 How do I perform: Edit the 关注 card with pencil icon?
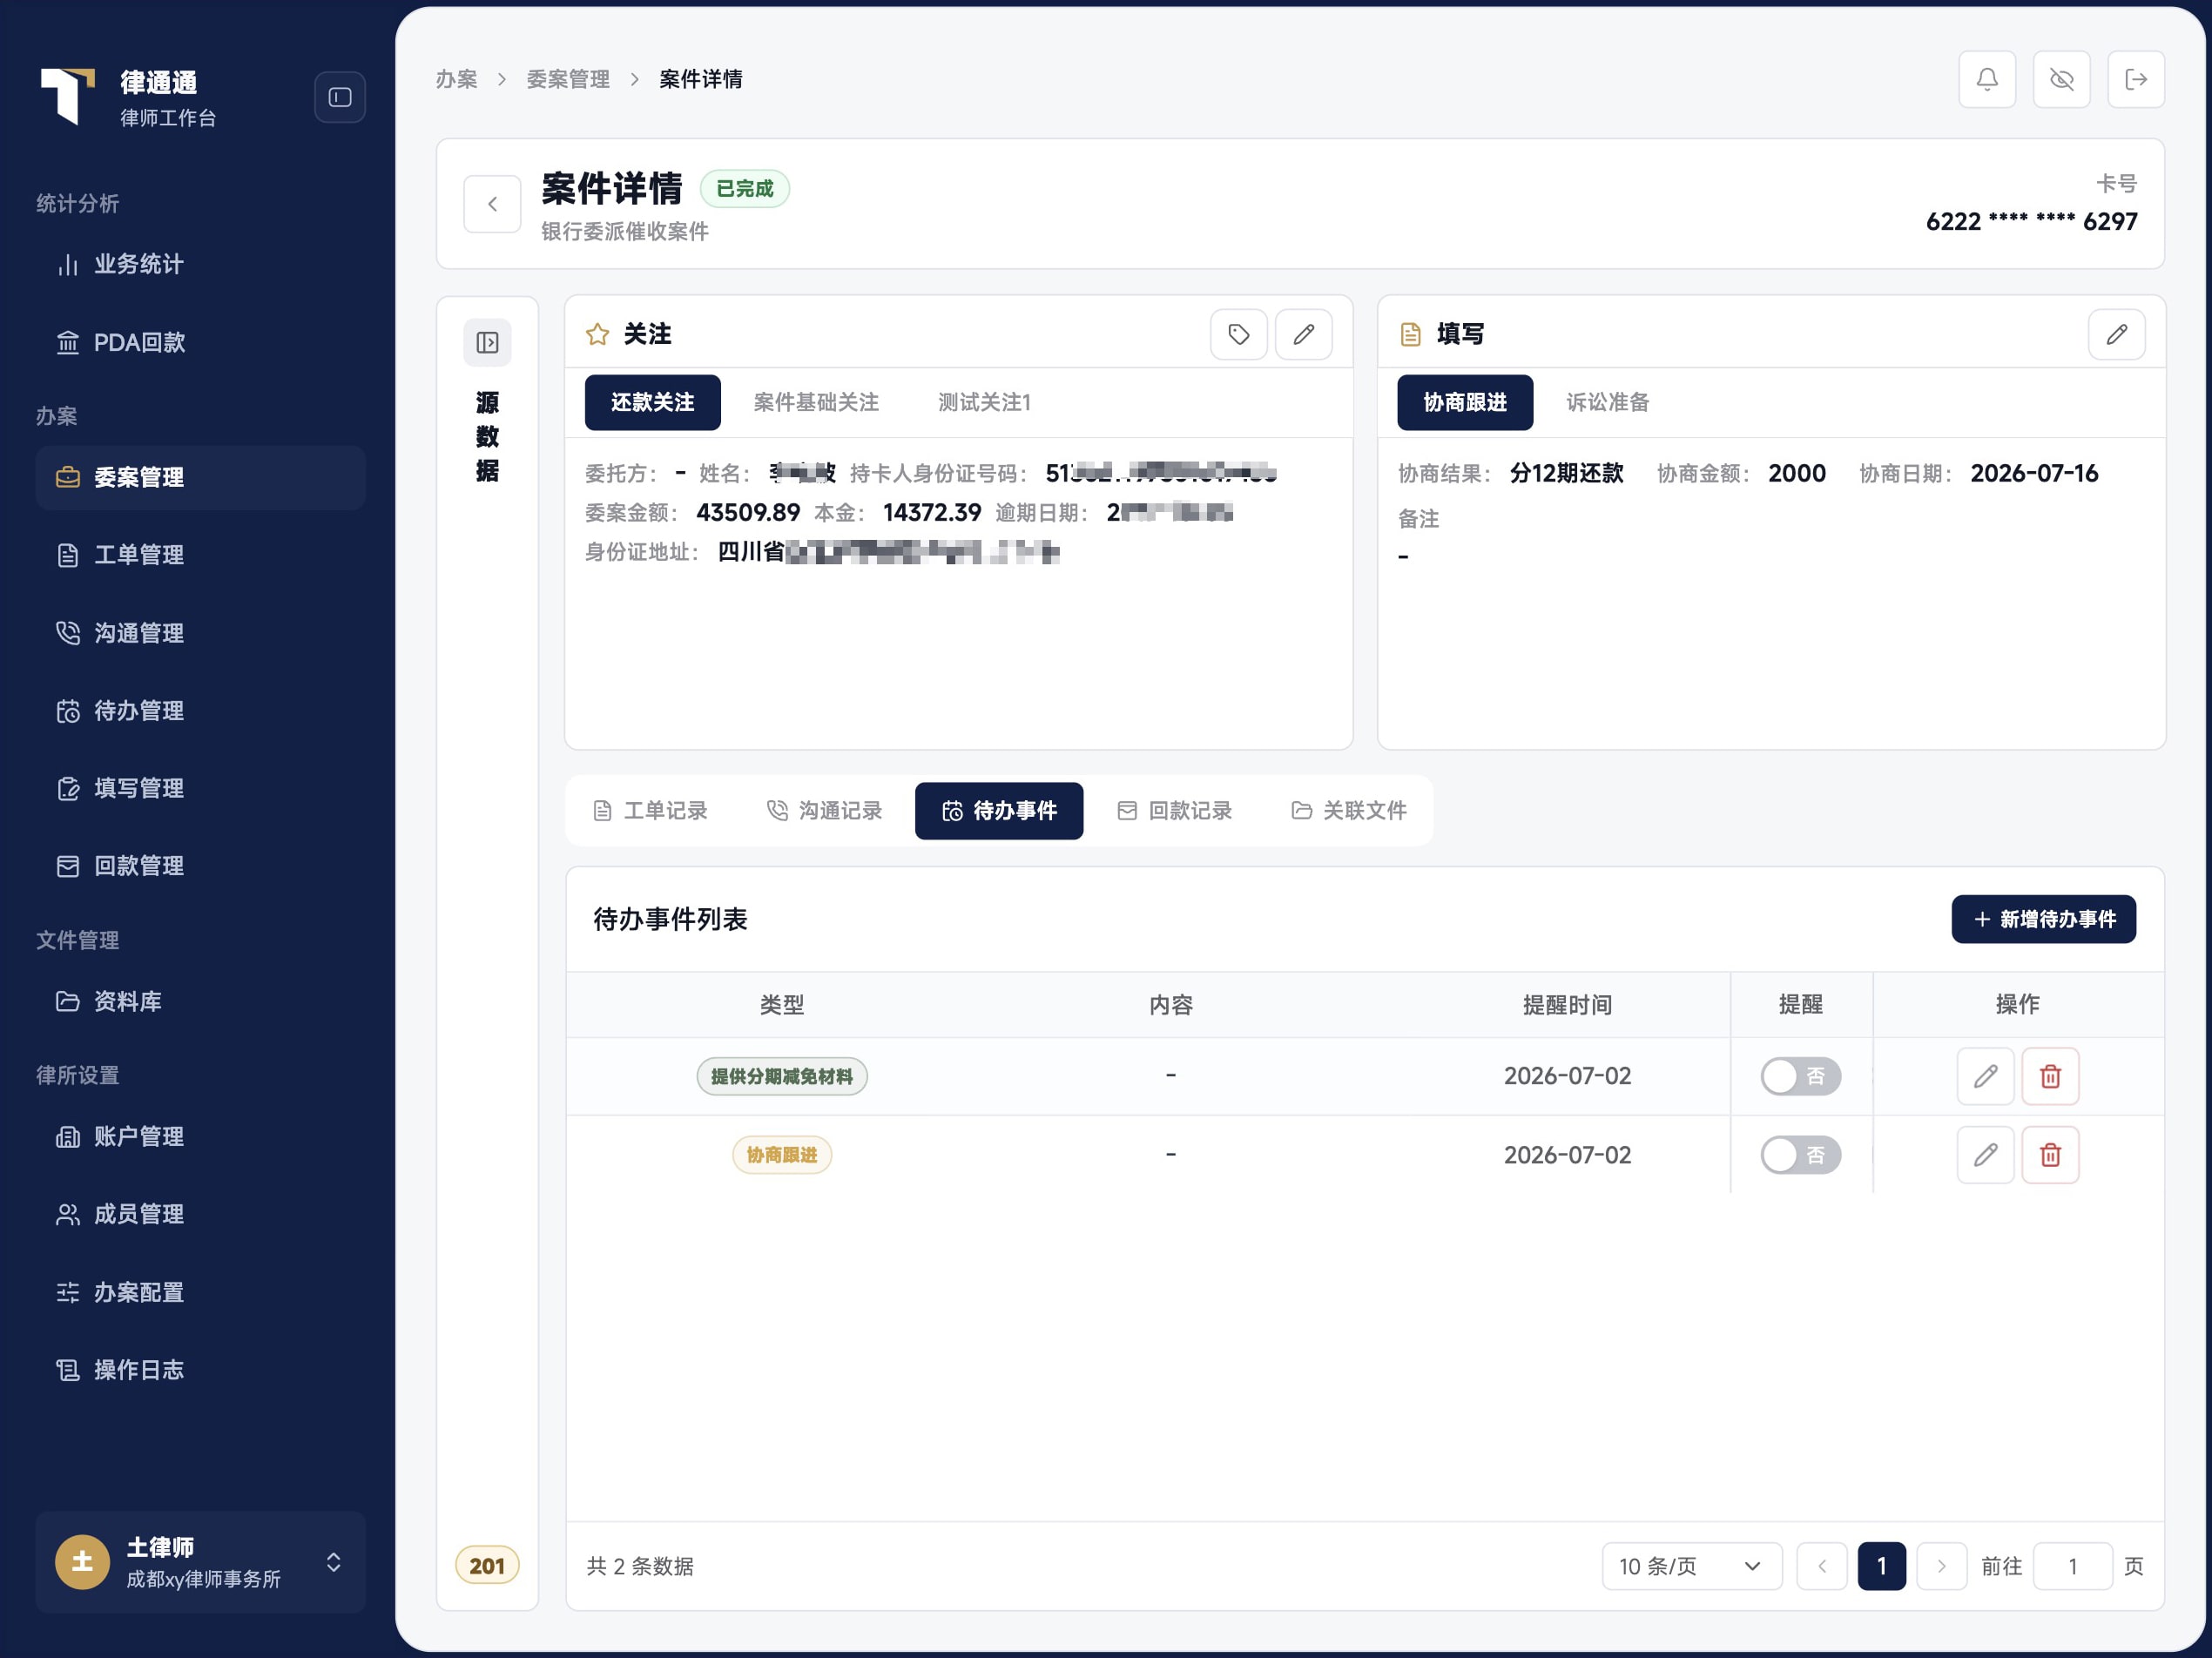click(1303, 334)
